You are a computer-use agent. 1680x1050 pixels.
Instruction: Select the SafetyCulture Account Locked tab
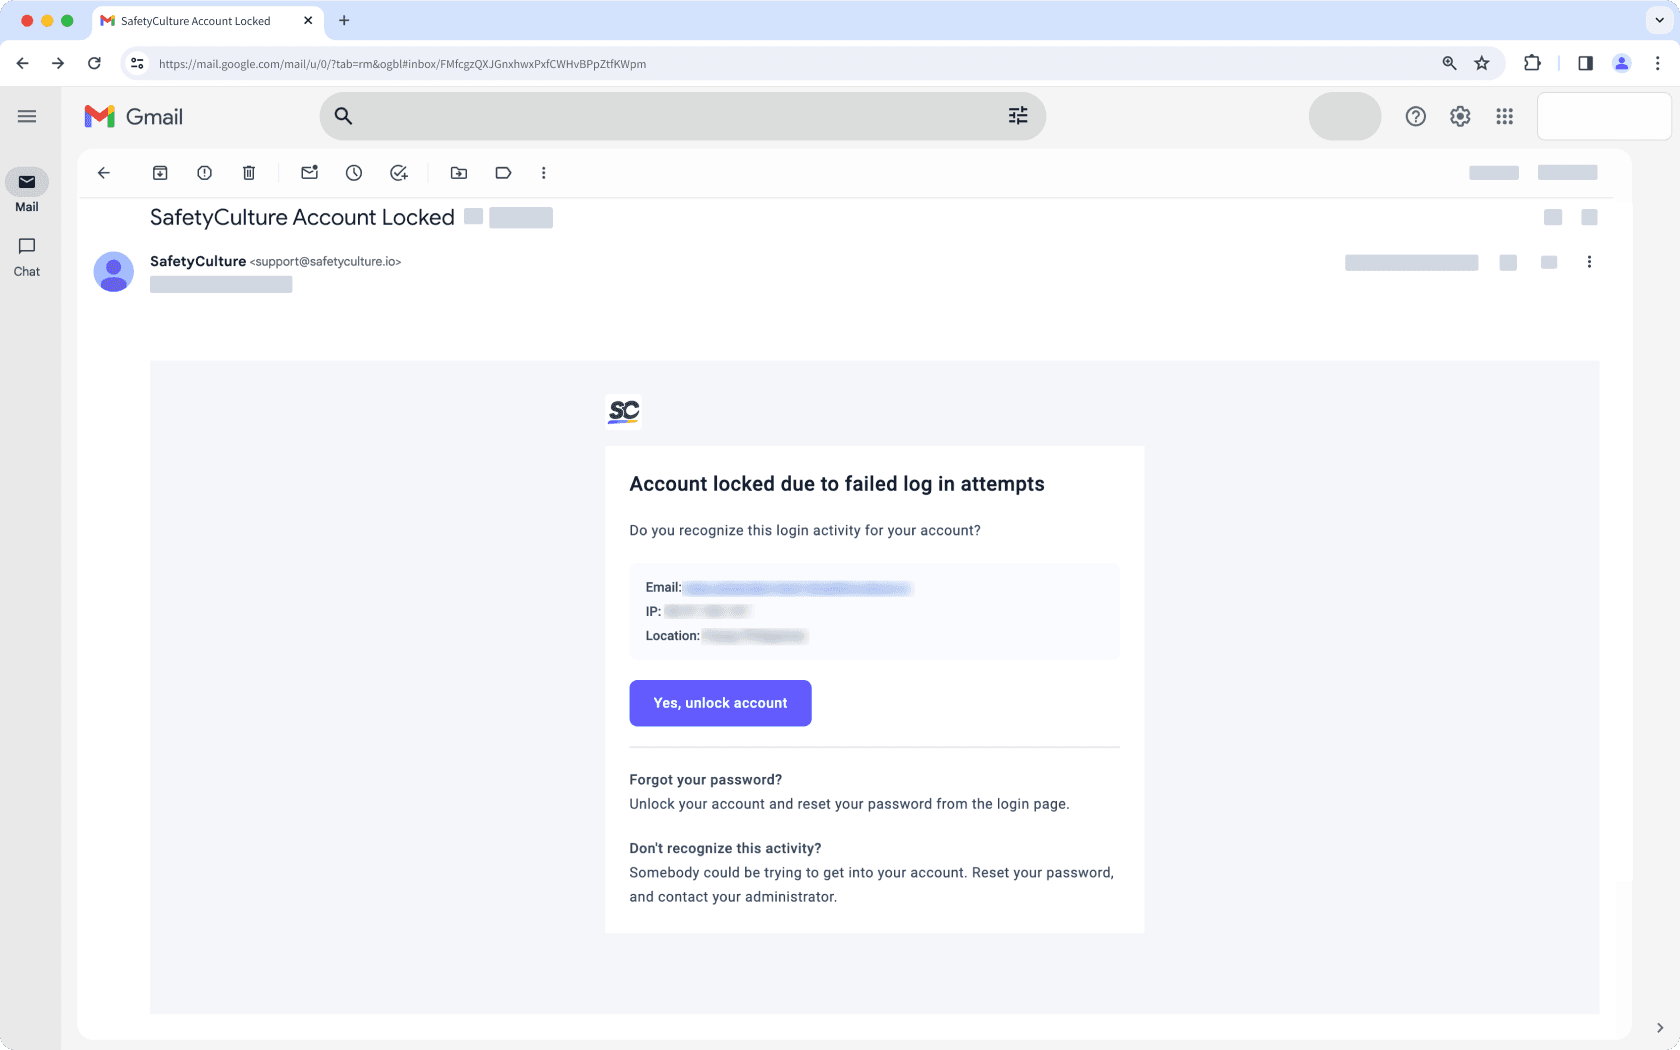pyautogui.click(x=195, y=20)
